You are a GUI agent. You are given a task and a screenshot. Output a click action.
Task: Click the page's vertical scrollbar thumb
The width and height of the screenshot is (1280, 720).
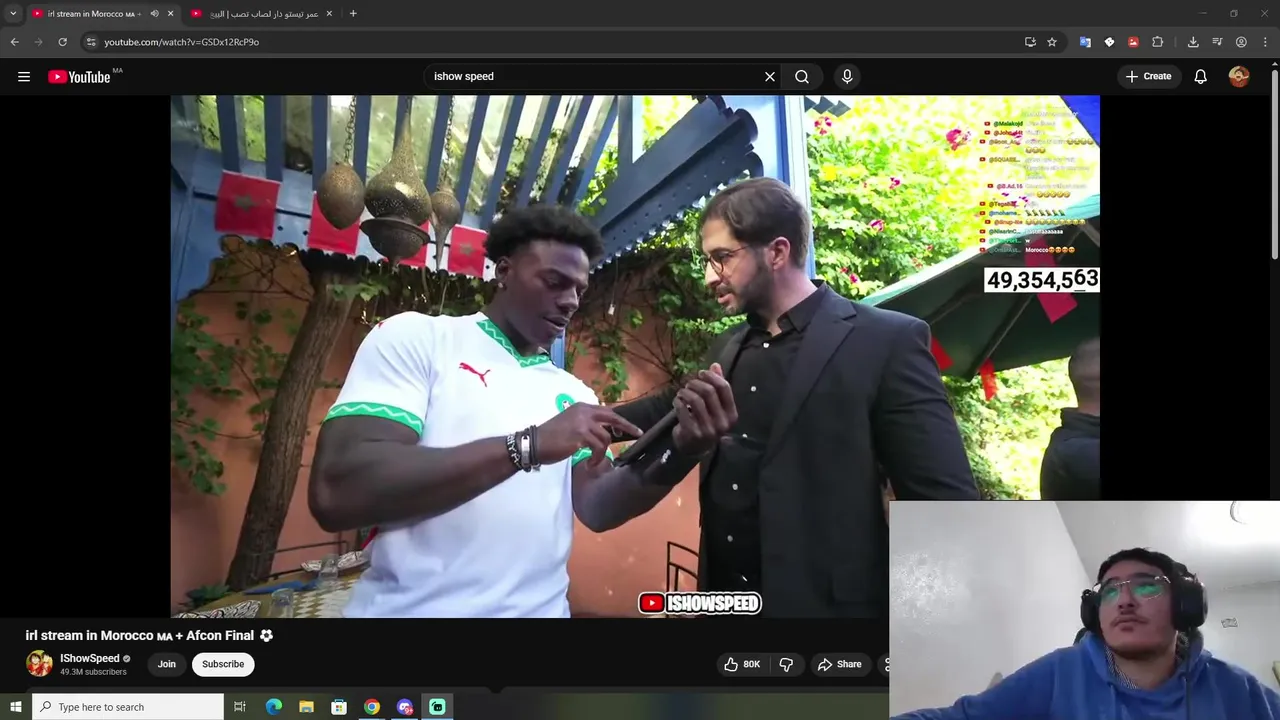coord(1274,165)
